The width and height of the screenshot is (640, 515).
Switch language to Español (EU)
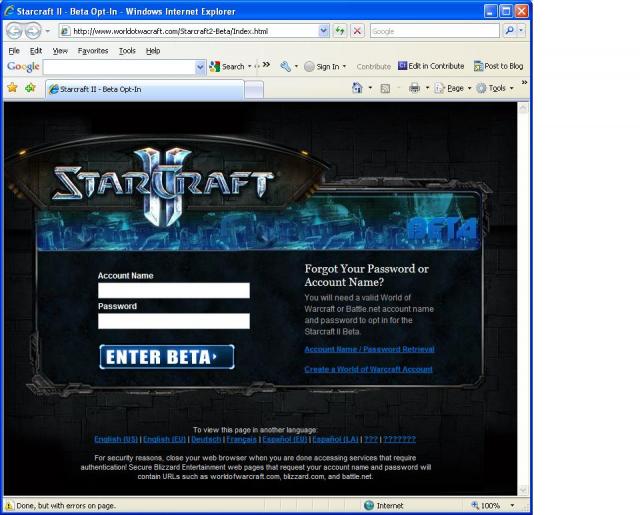pos(285,440)
